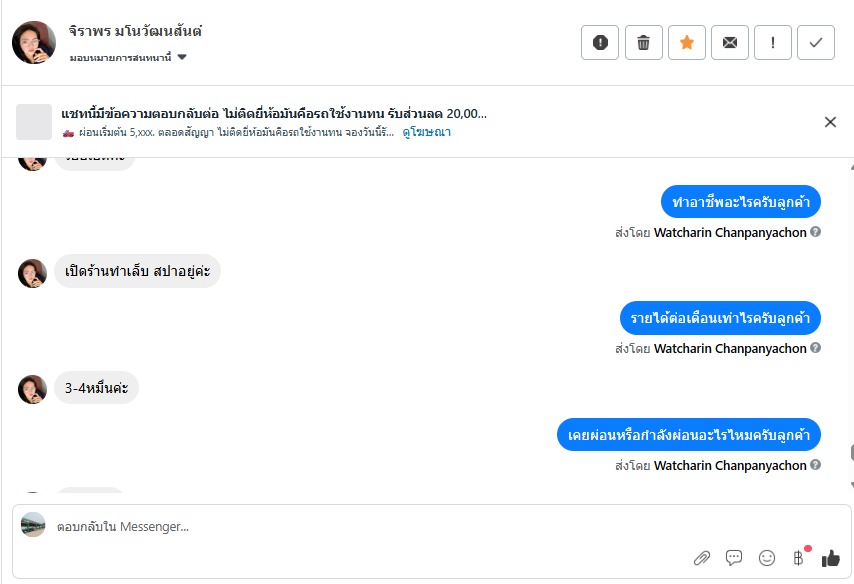Screen dimensions: 854x584
Task: Click จิราพร profile picture in header
Action: point(34,42)
